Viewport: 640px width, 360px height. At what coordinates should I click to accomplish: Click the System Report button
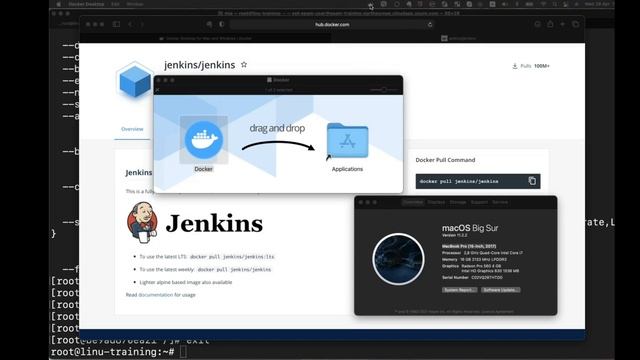[x=460, y=290]
